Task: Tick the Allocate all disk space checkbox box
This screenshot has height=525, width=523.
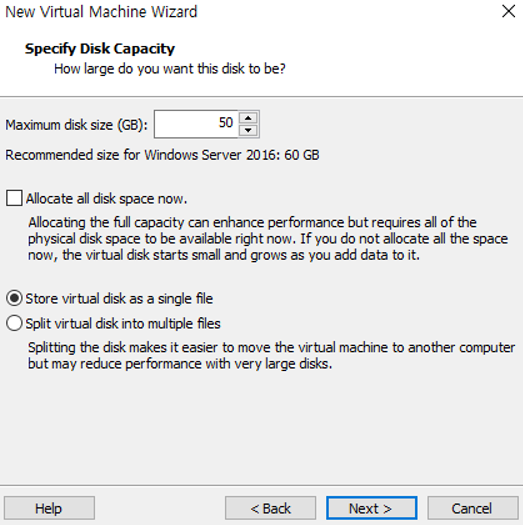Action: tap(14, 198)
